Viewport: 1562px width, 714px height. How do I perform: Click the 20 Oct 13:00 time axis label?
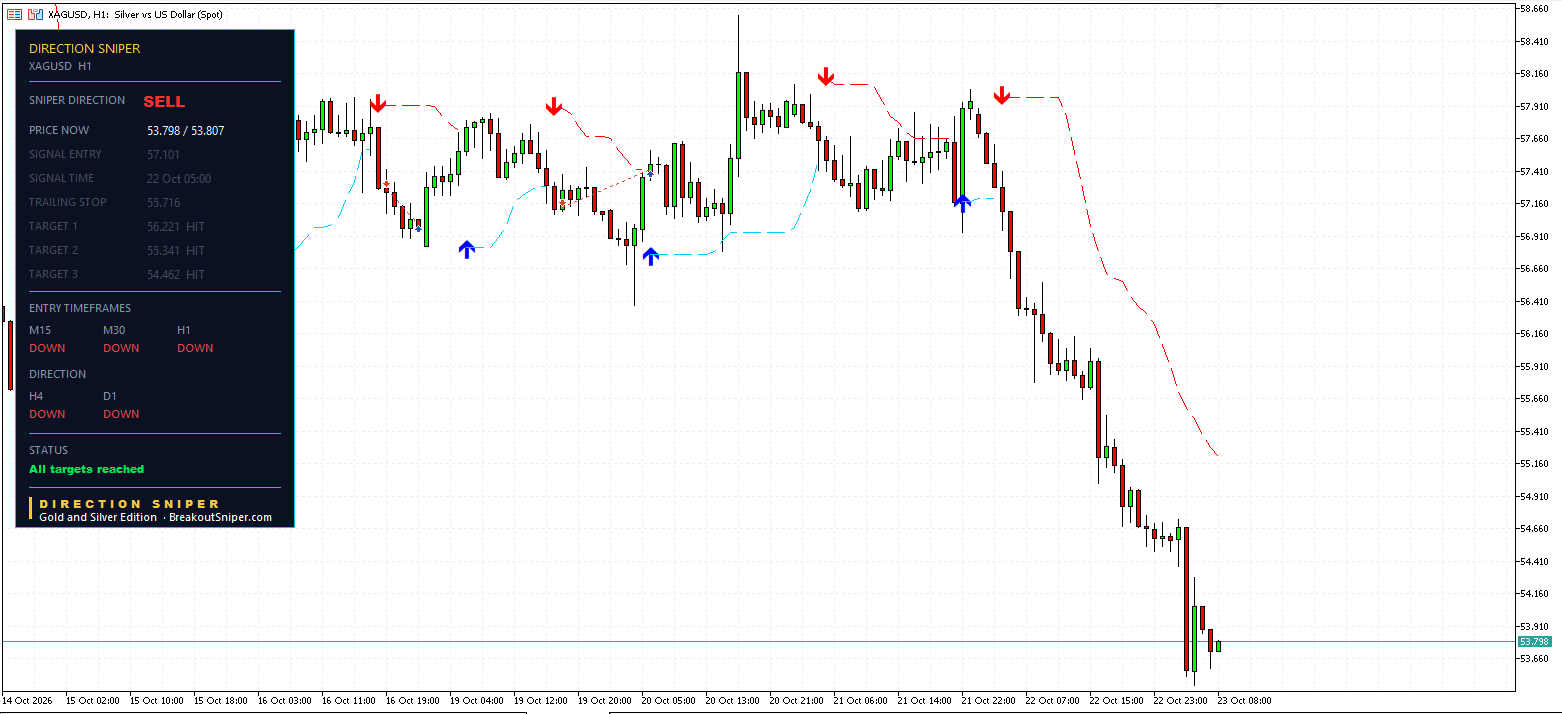[733, 701]
